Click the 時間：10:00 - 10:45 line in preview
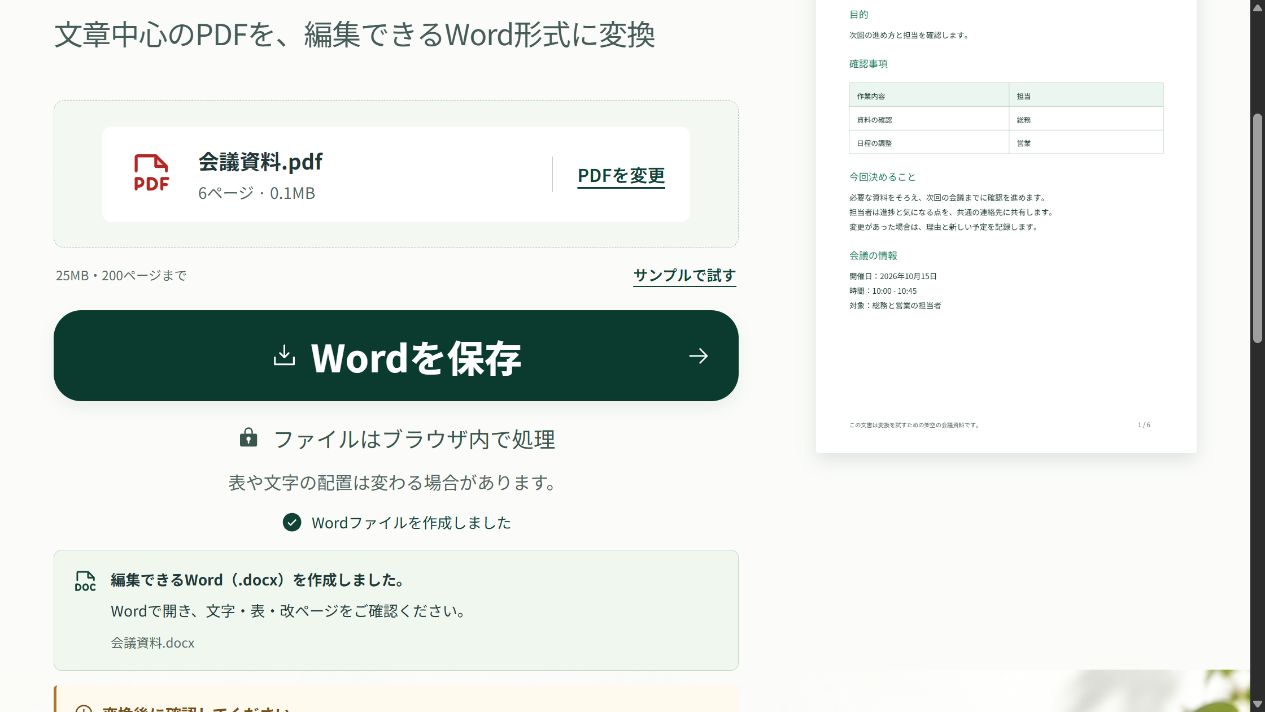 tap(883, 291)
